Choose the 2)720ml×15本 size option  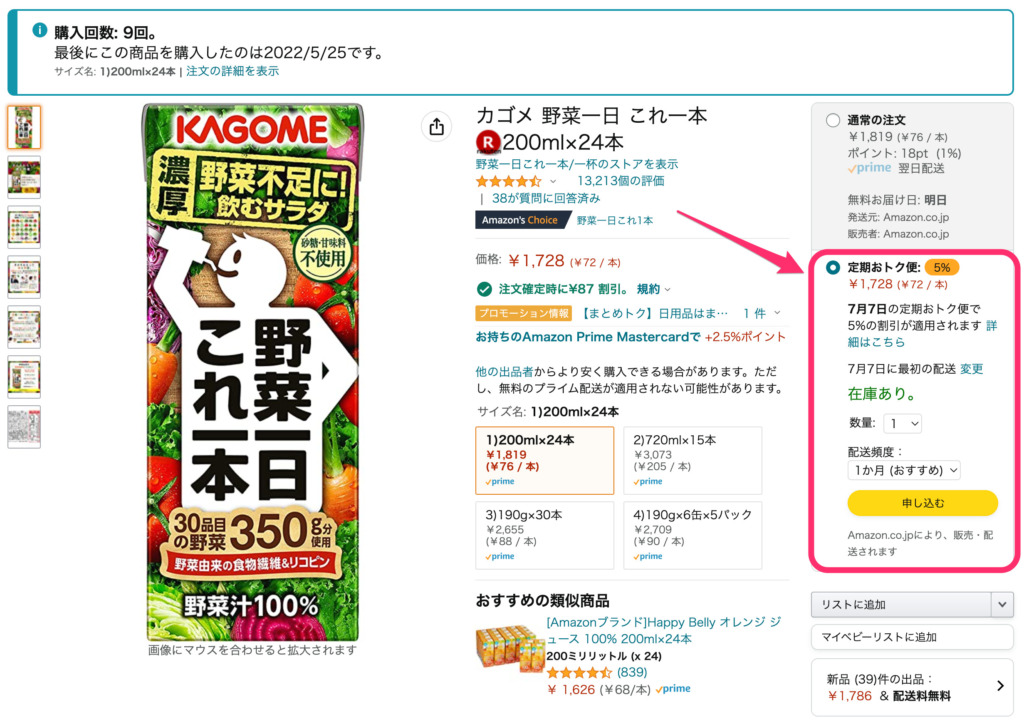coord(693,460)
